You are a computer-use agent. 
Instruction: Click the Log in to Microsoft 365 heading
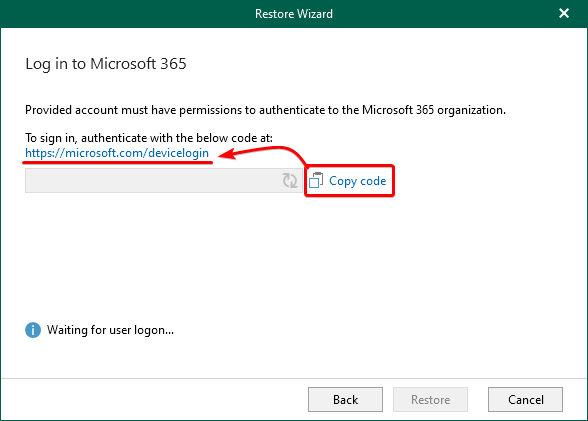(x=106, y=64)
